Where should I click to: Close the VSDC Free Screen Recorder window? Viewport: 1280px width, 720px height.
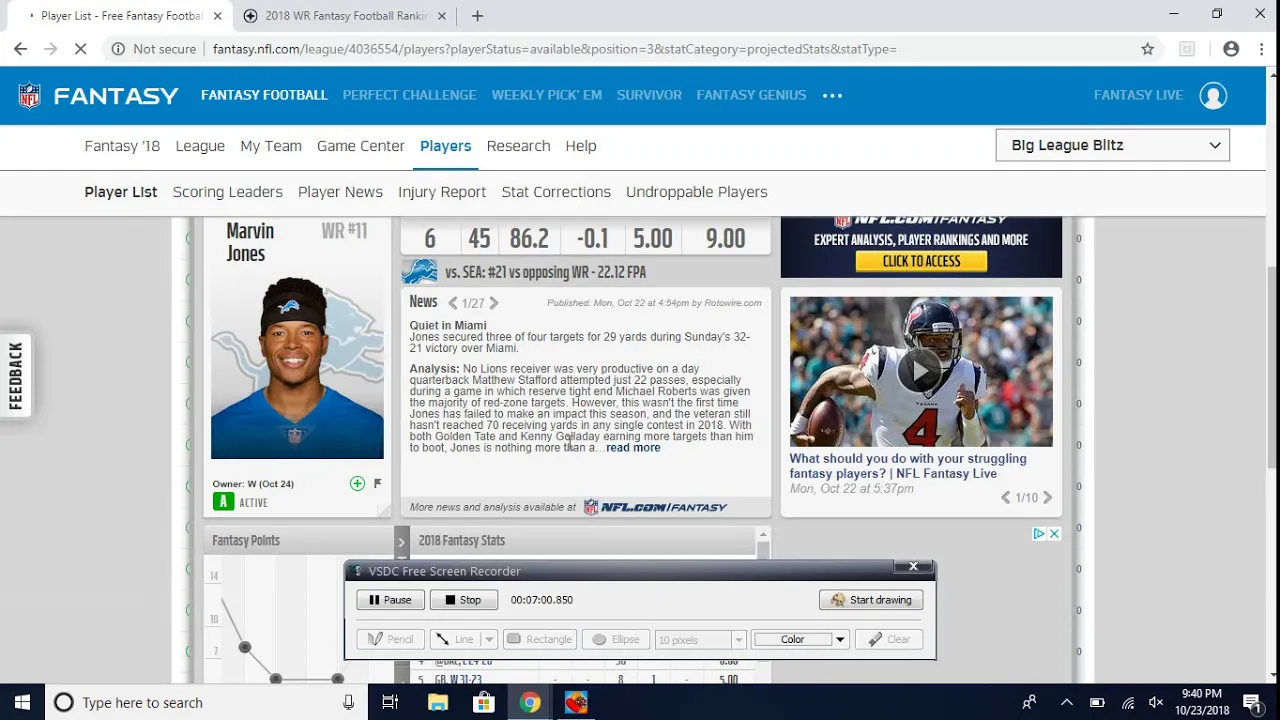(913, 567)
